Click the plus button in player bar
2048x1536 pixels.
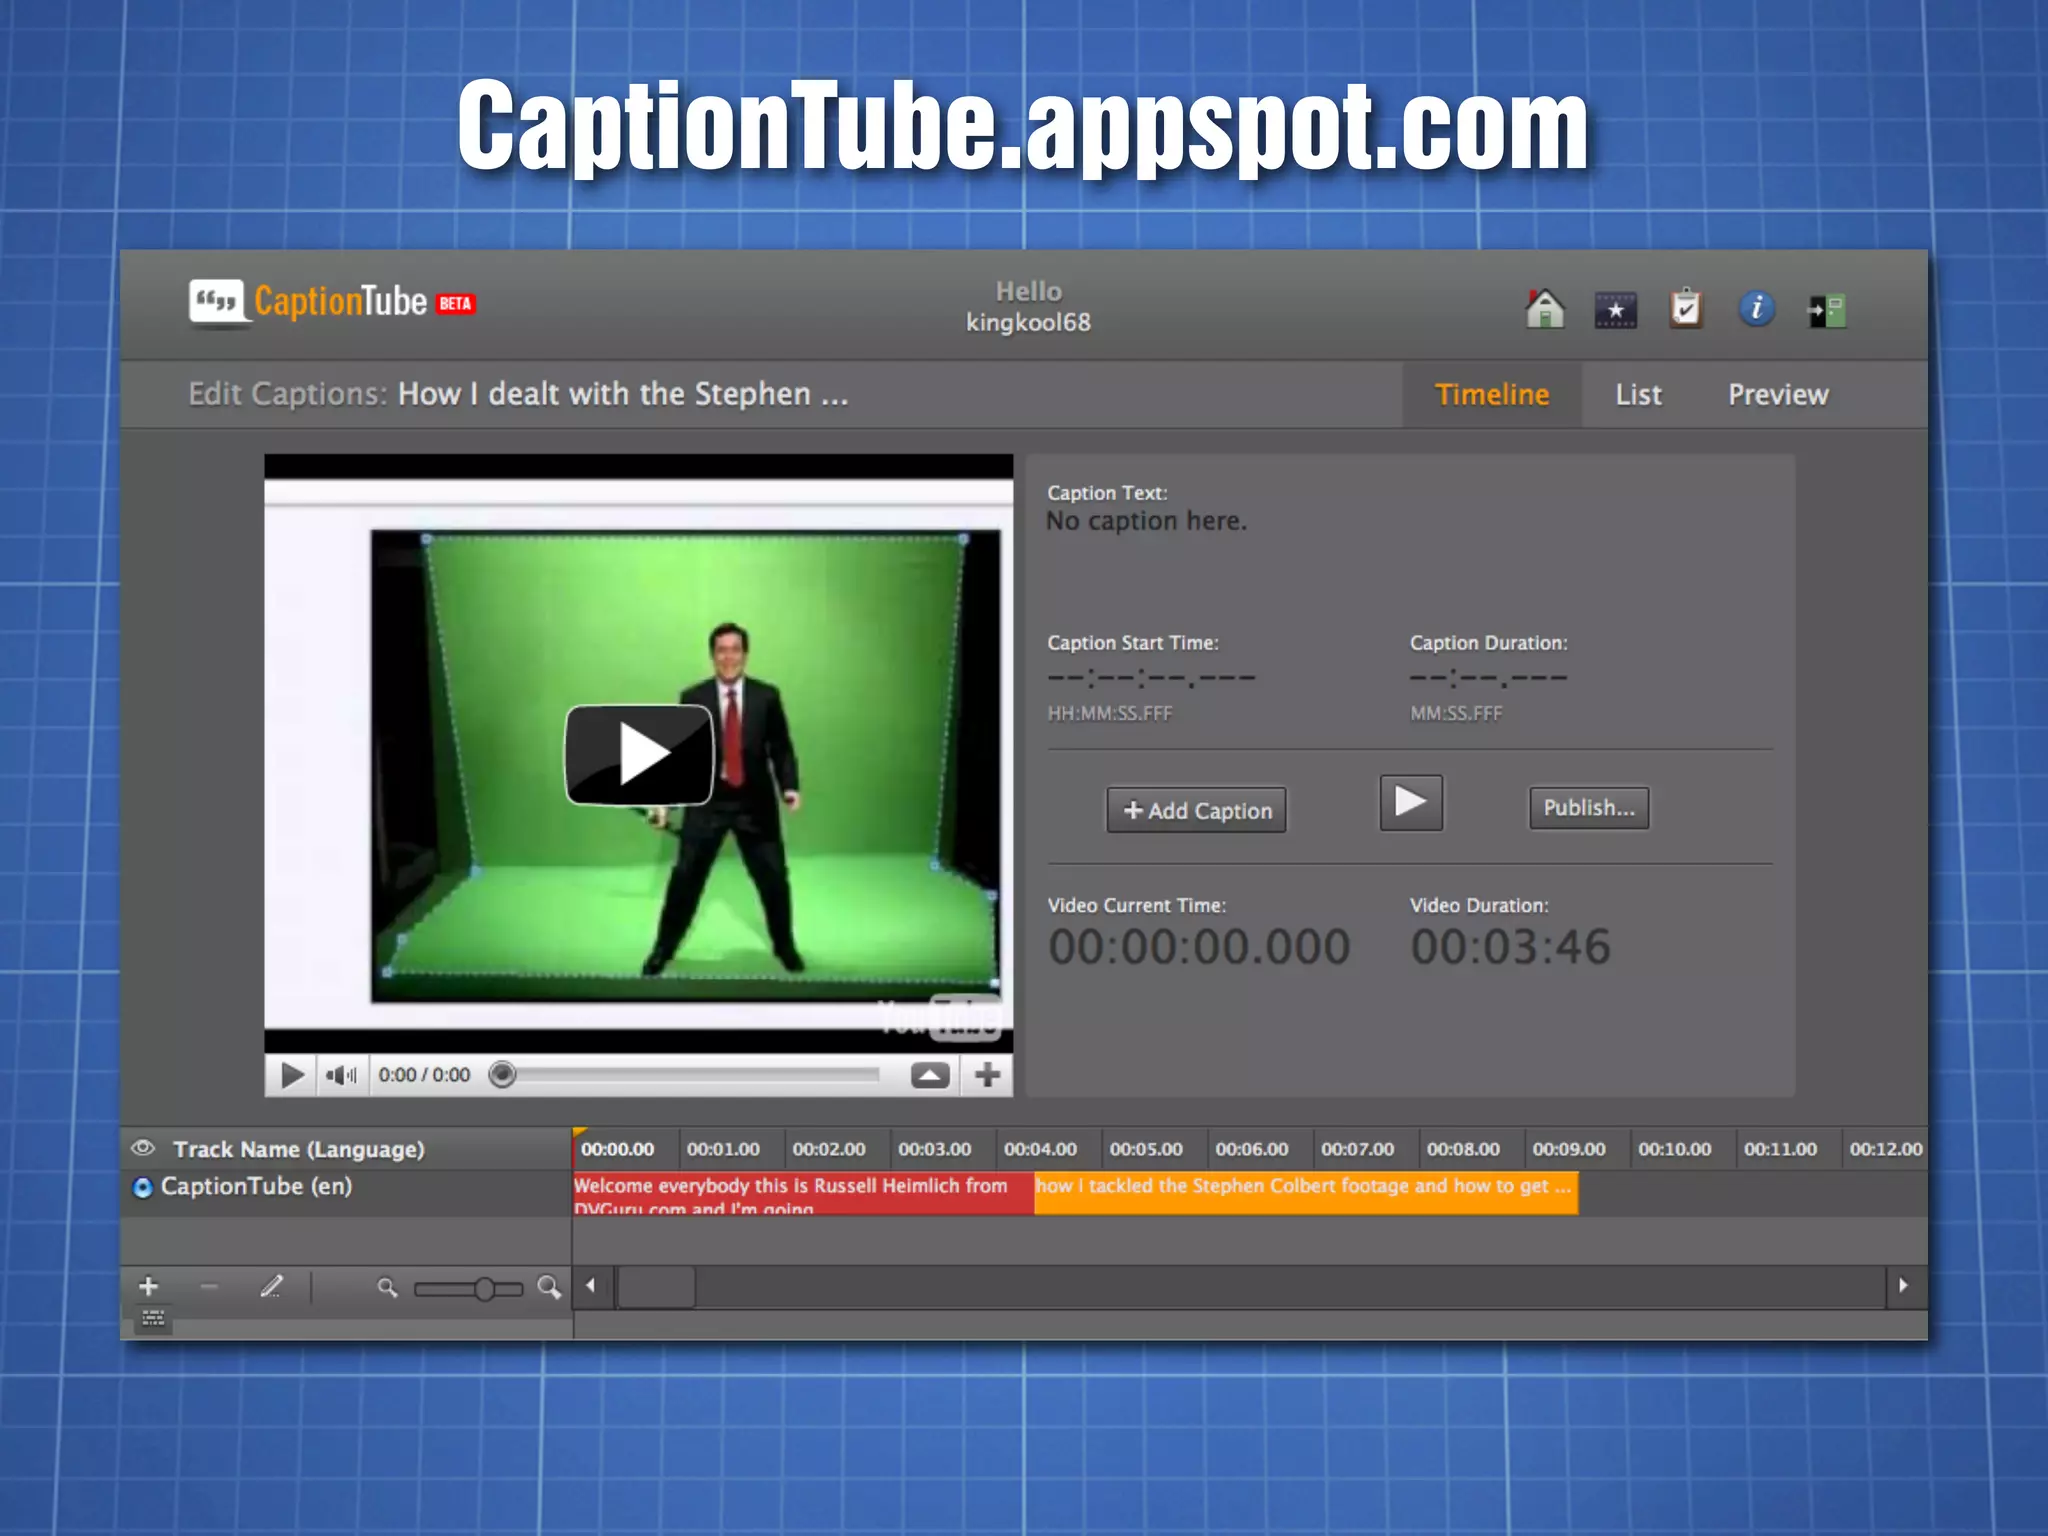click(987, 1075)
